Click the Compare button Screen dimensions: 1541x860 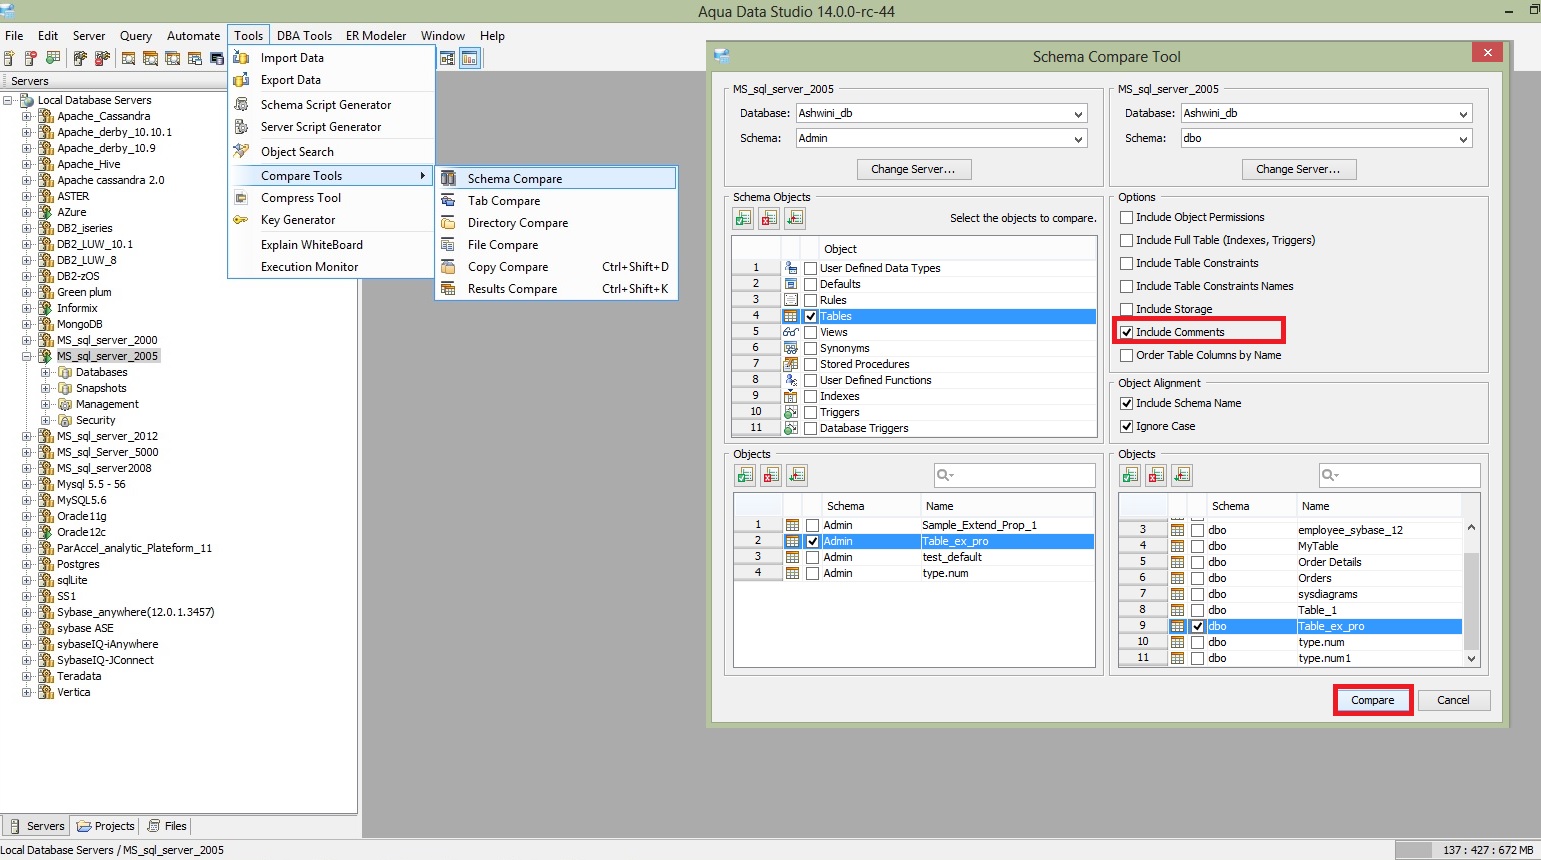(1372, 700)
